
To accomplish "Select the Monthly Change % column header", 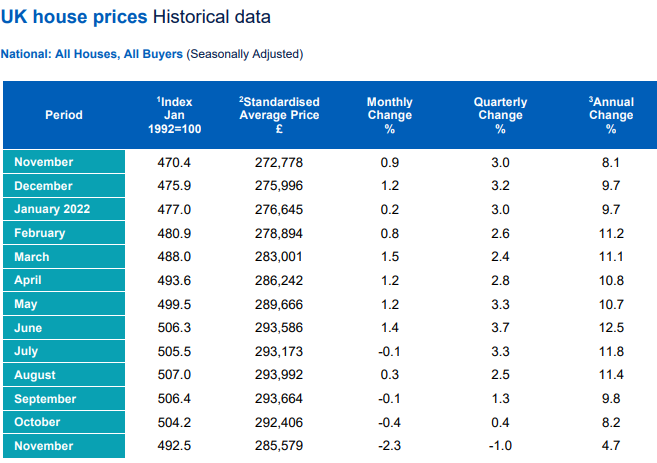I will (x=389, y=115).
